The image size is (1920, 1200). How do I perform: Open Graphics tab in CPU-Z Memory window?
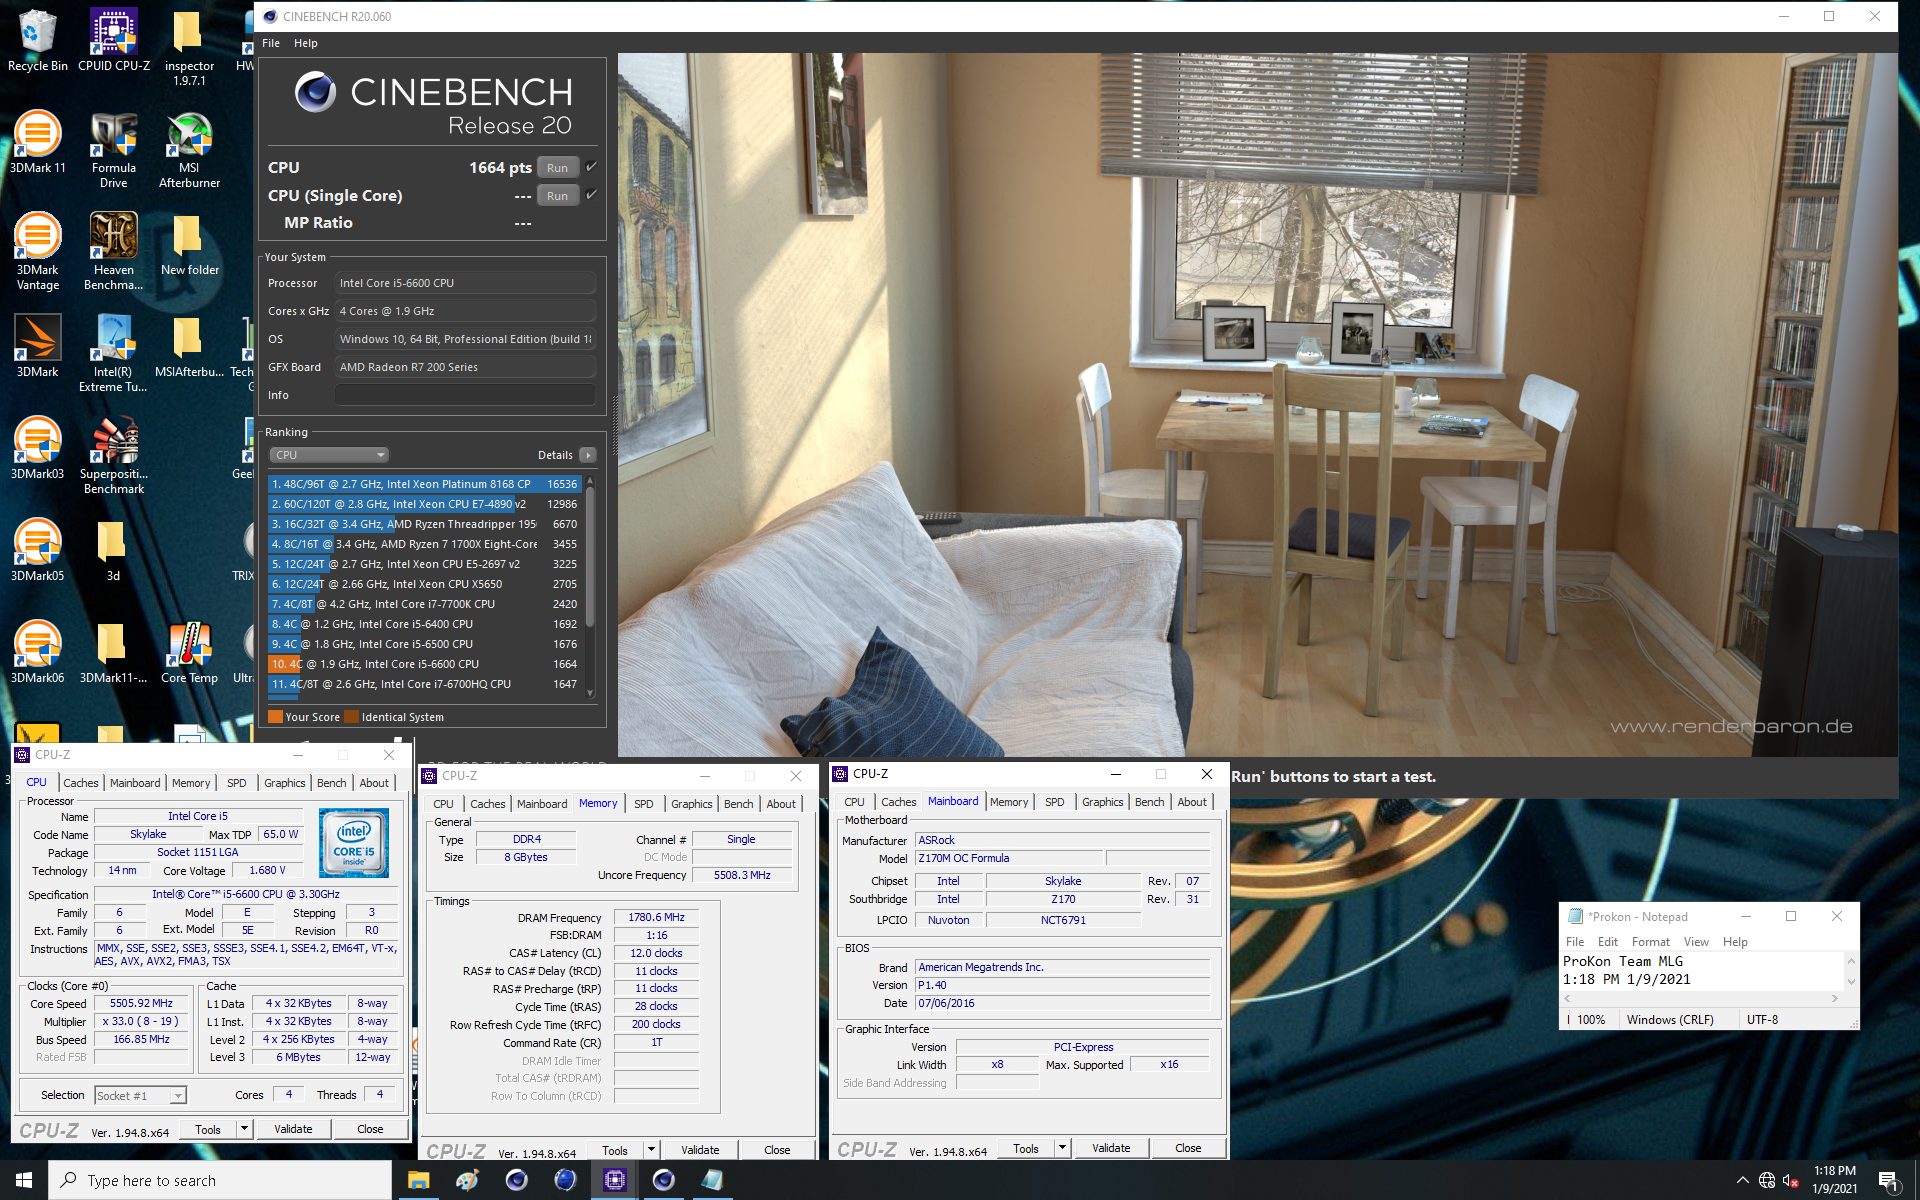(692, 804)
